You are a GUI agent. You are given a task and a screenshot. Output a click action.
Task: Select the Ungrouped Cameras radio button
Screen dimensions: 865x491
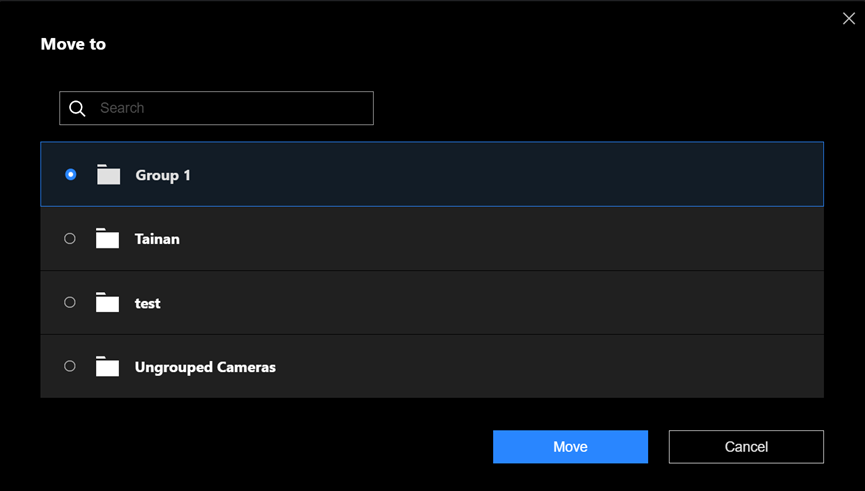click(x=70, y=367)
